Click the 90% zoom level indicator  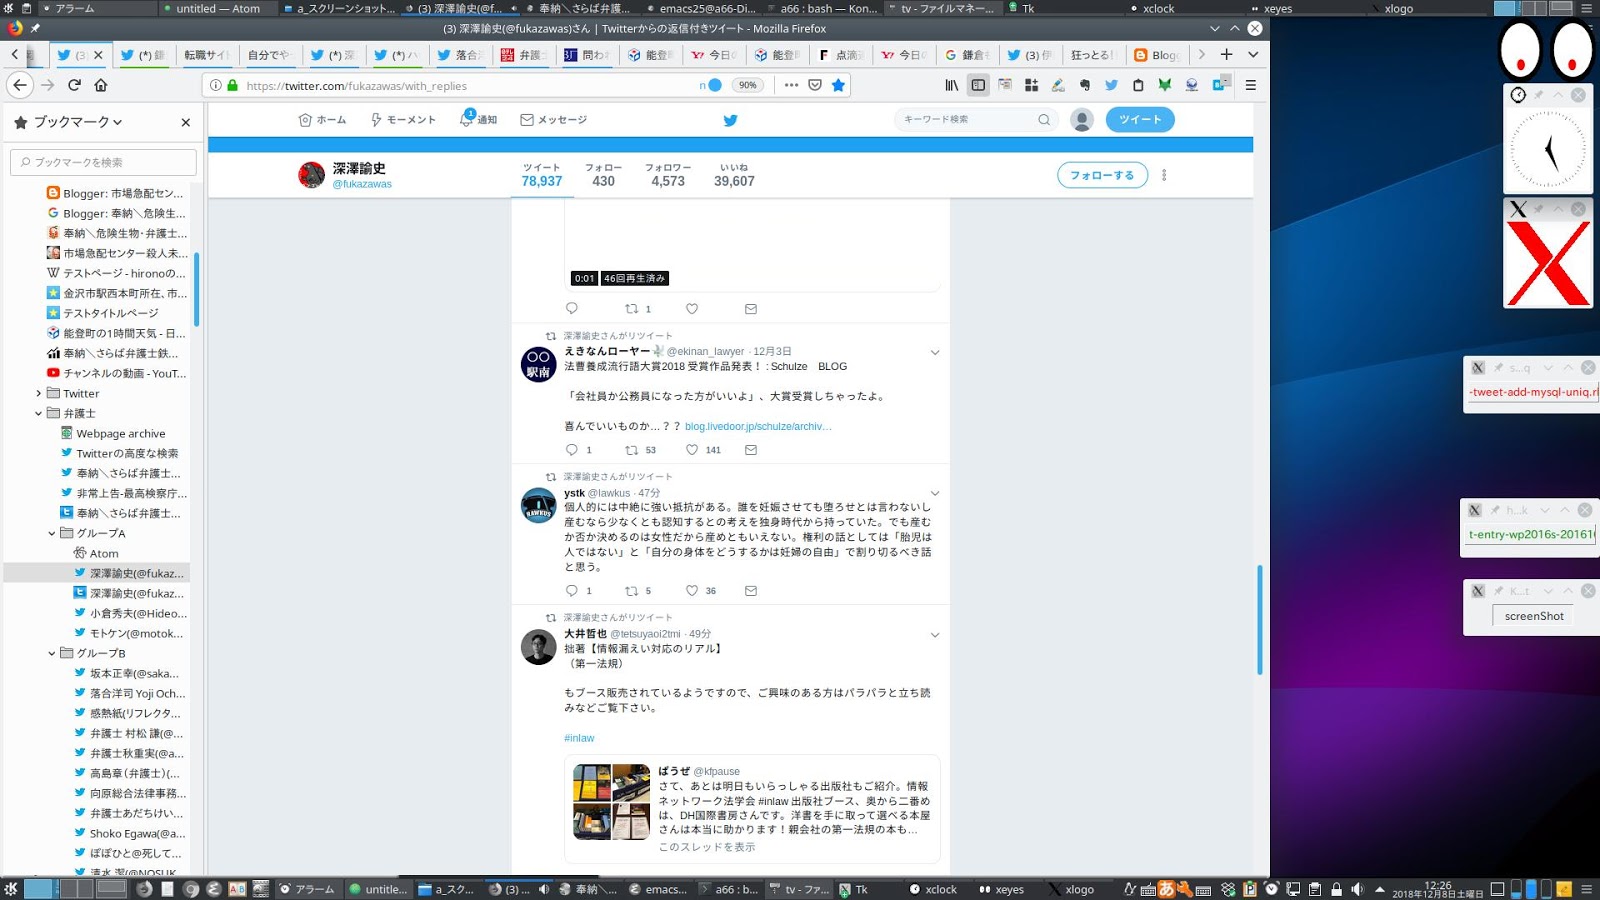[748, 85]
